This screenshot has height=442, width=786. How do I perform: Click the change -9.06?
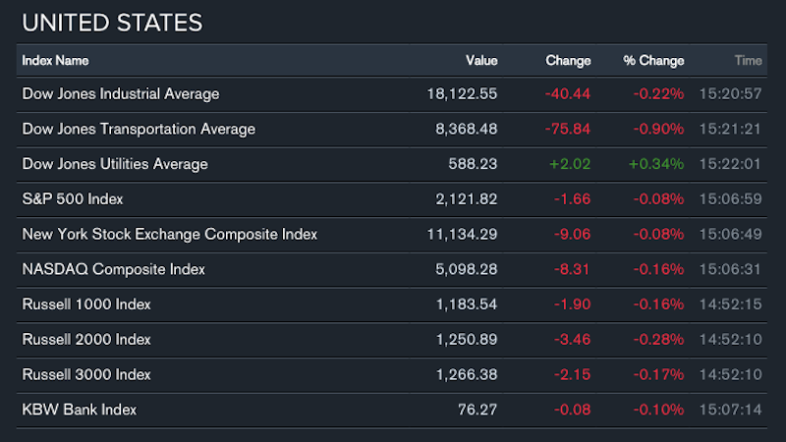coord(572,234)
